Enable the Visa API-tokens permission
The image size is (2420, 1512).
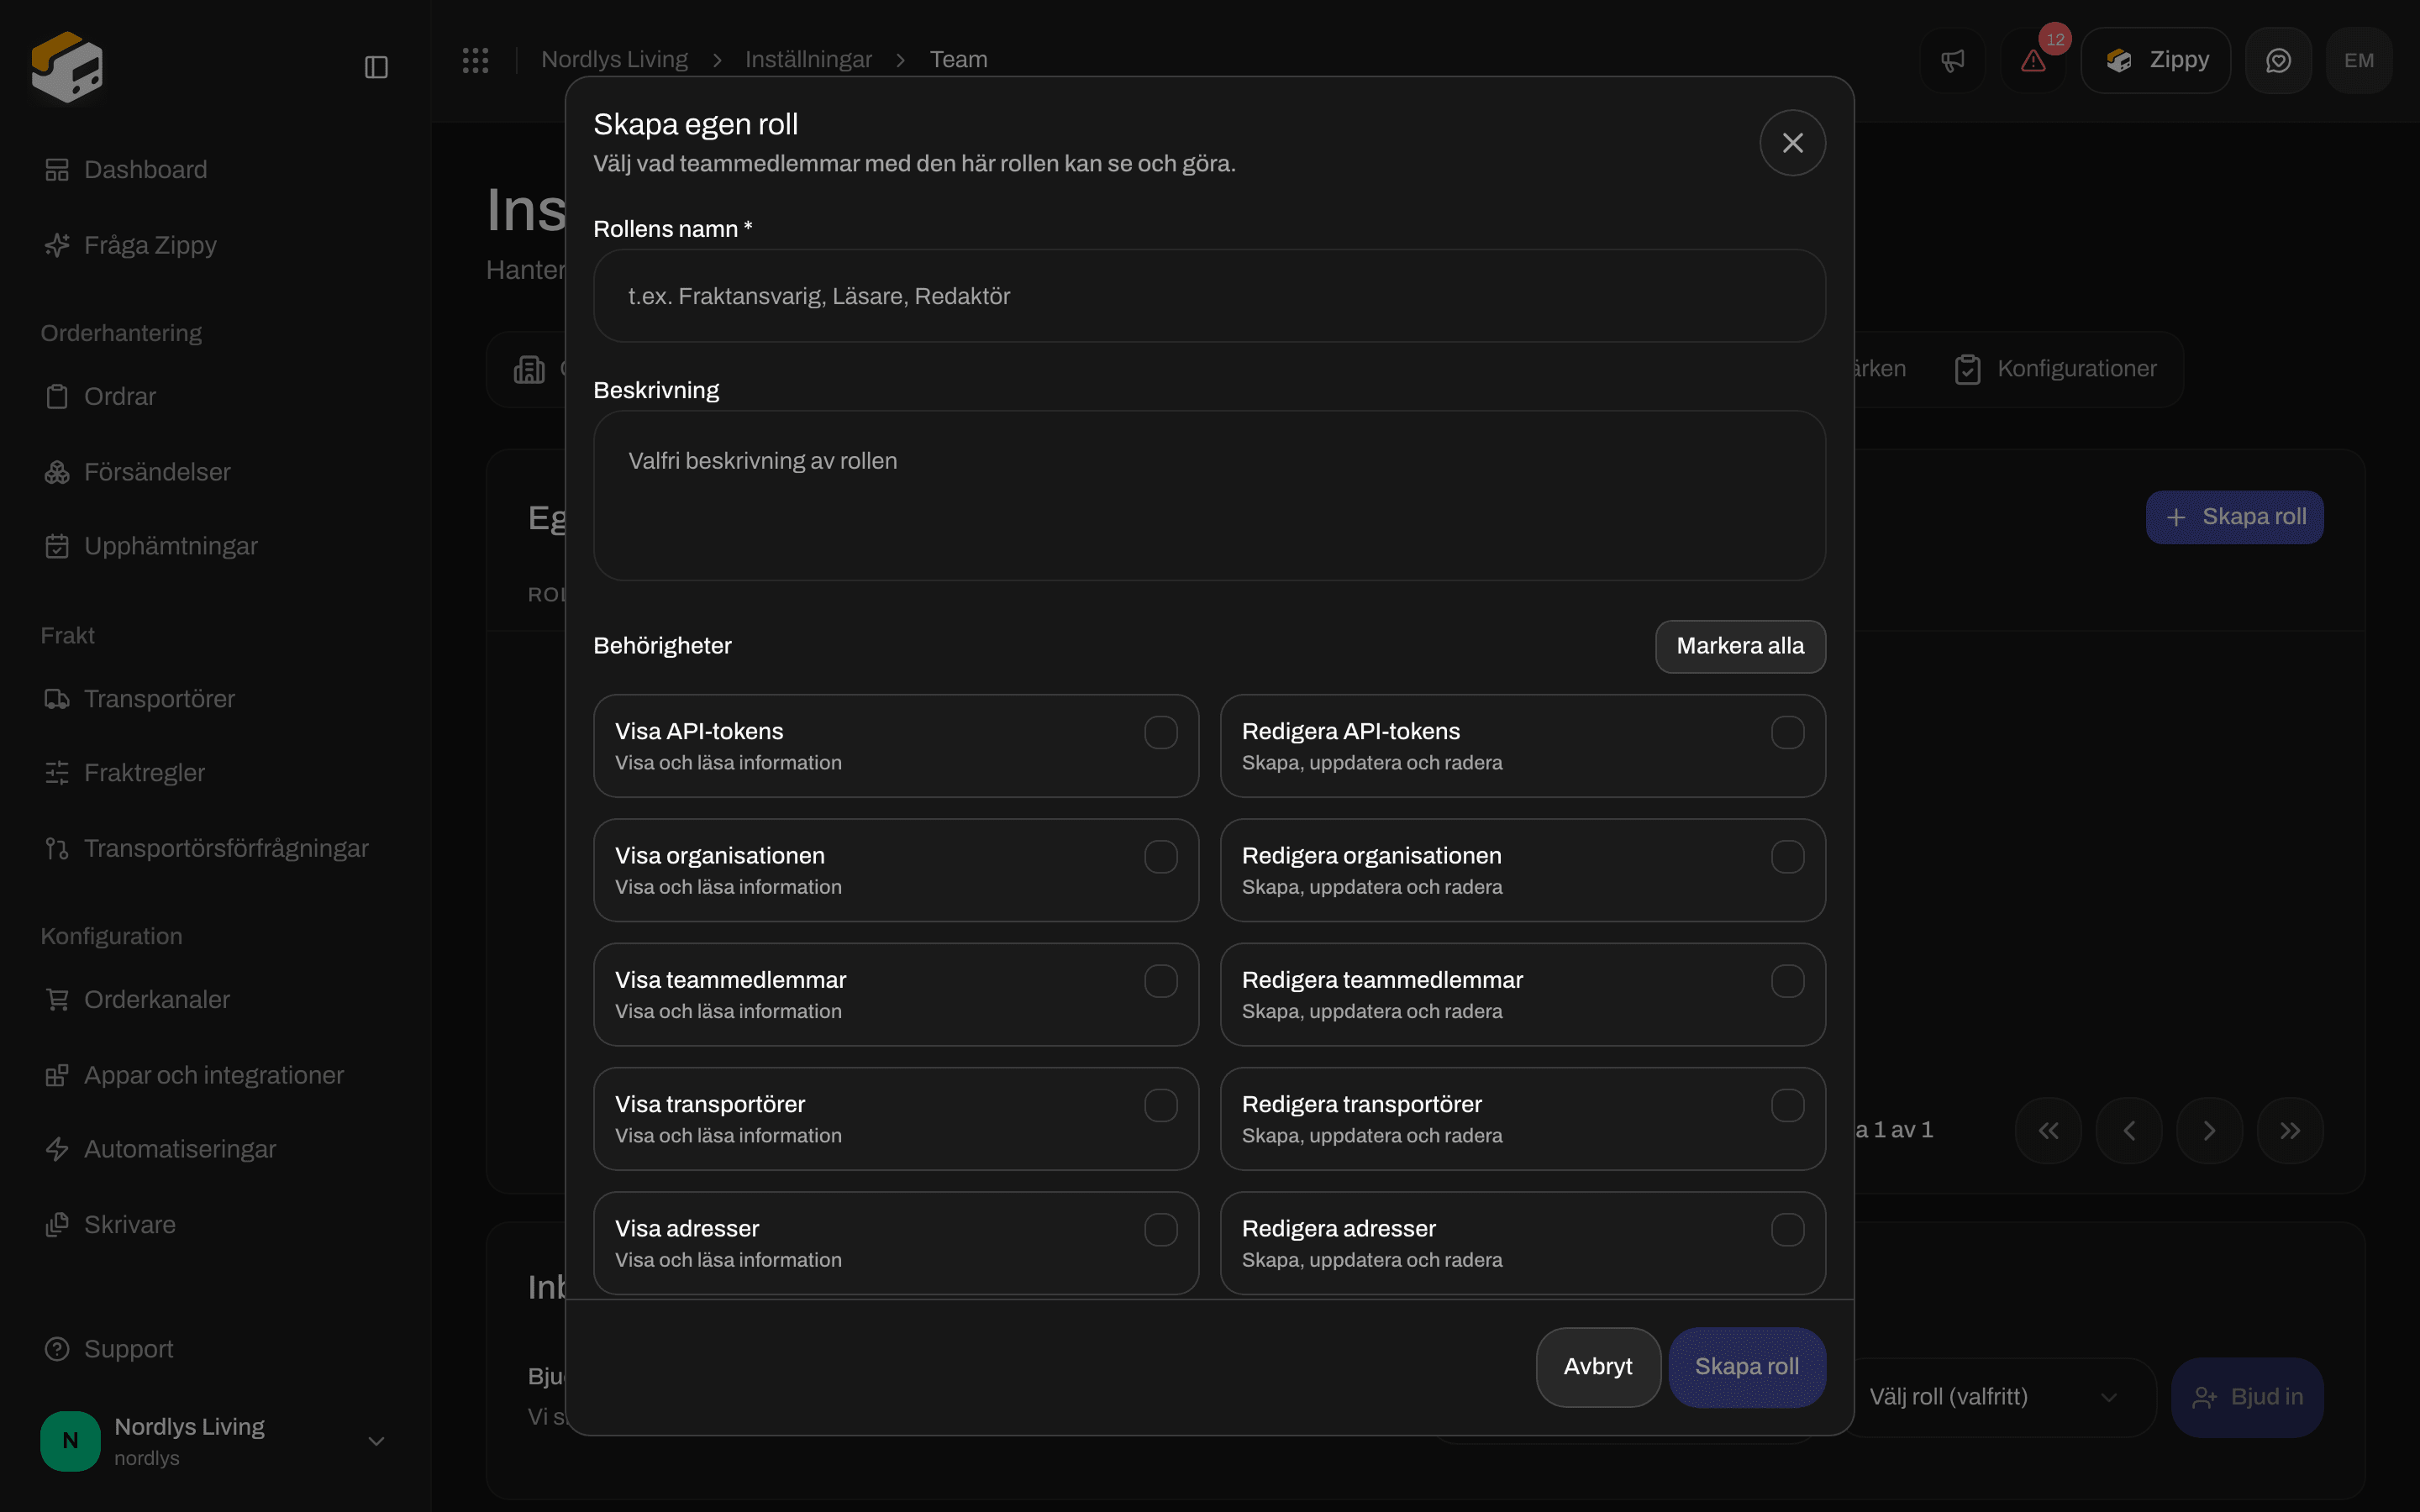1160,732
